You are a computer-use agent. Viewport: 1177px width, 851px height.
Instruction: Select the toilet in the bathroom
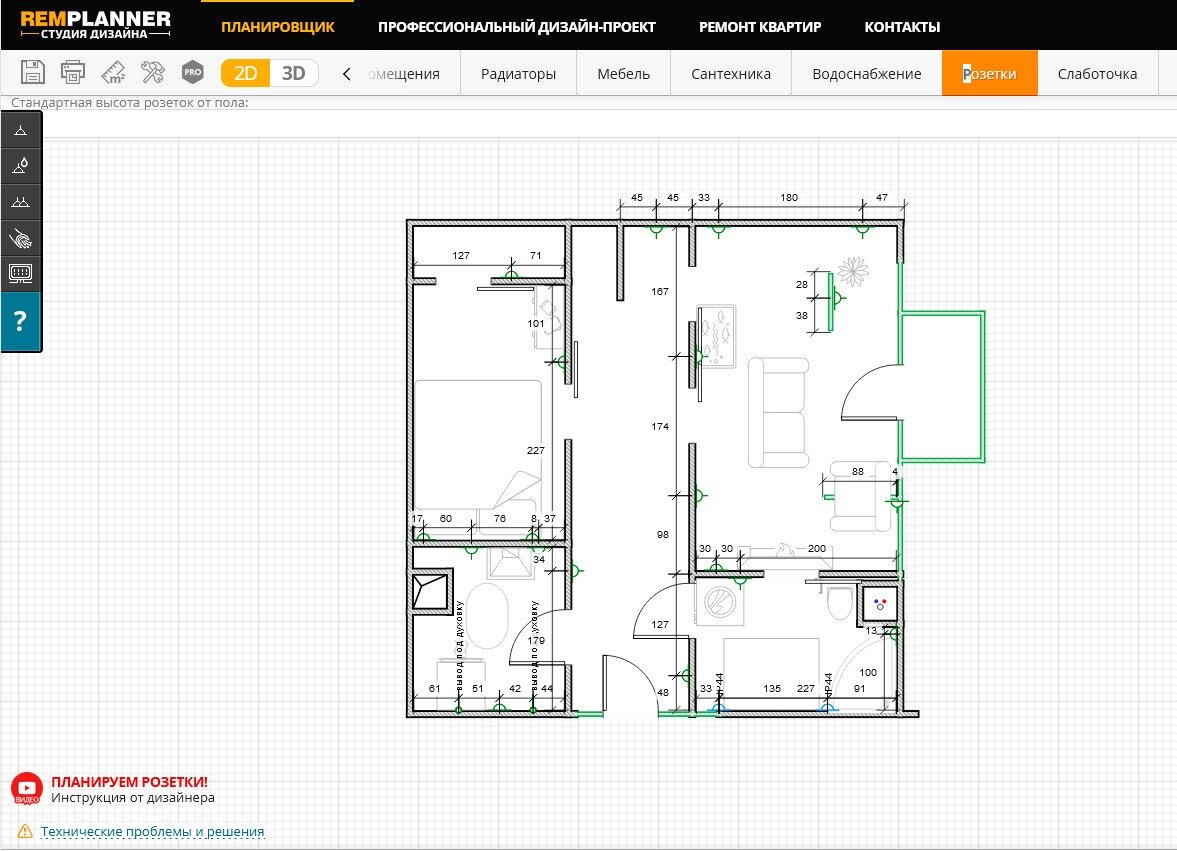click(x=840, y=602)
